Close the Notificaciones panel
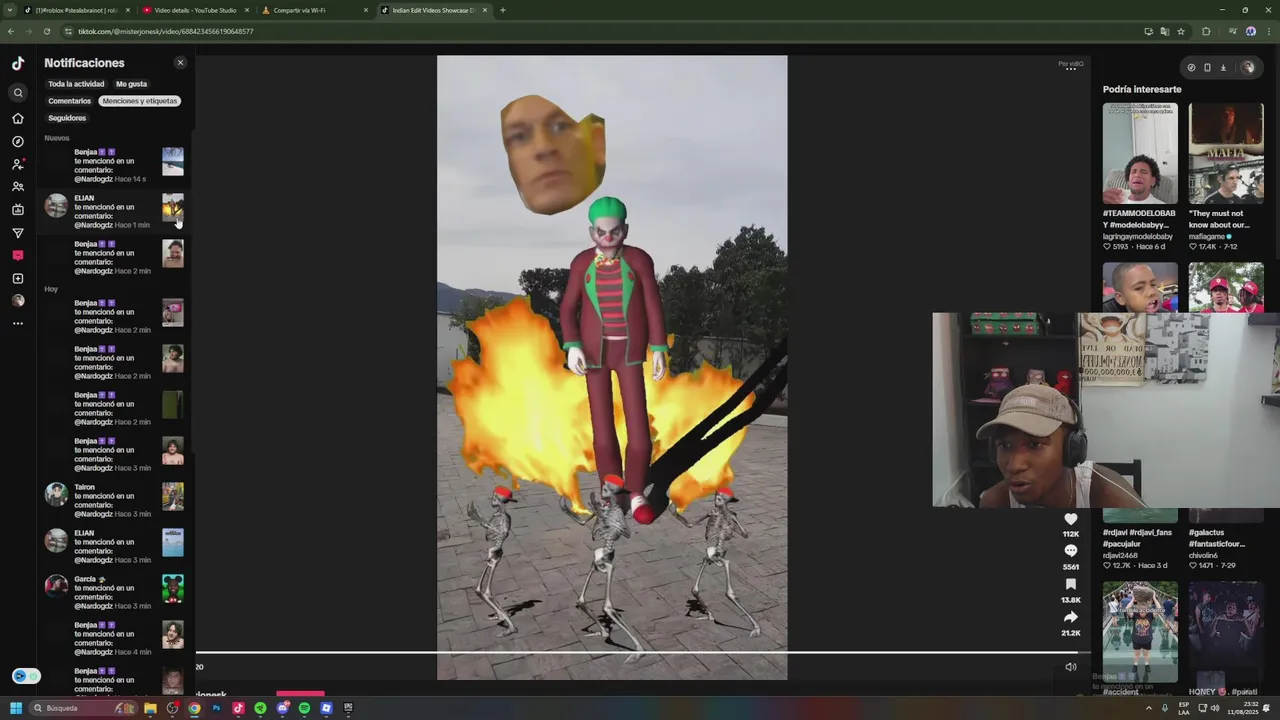This screenshot has width=1280, height=720. click(x=180, y=63)
